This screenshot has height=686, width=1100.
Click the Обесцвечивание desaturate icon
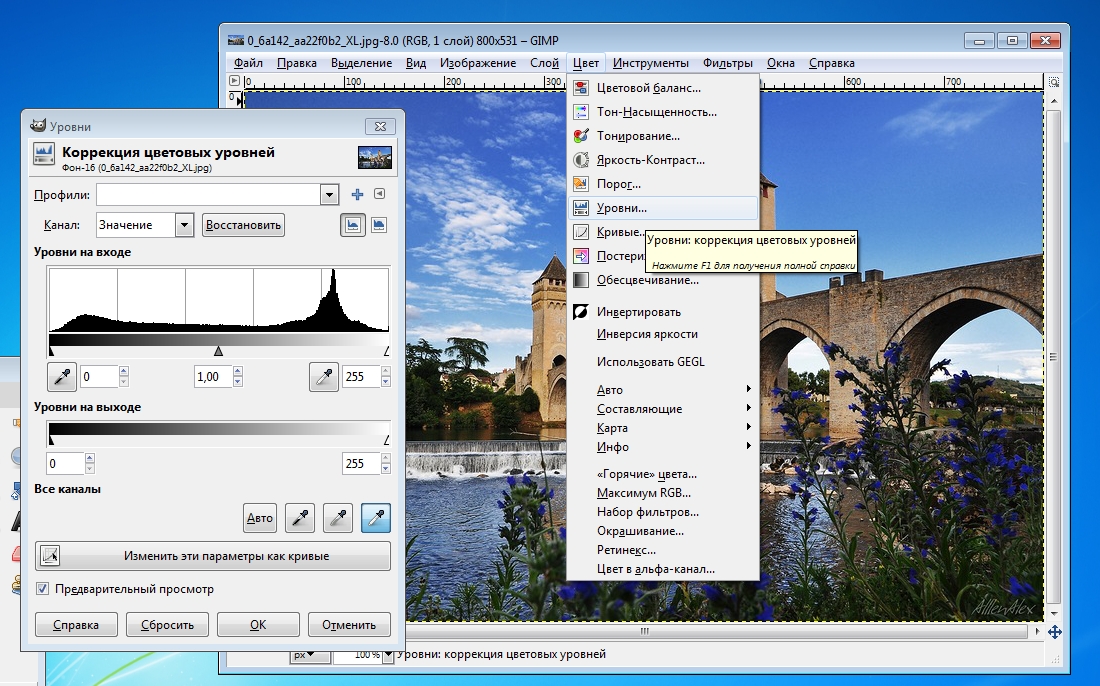pos(581,280)
